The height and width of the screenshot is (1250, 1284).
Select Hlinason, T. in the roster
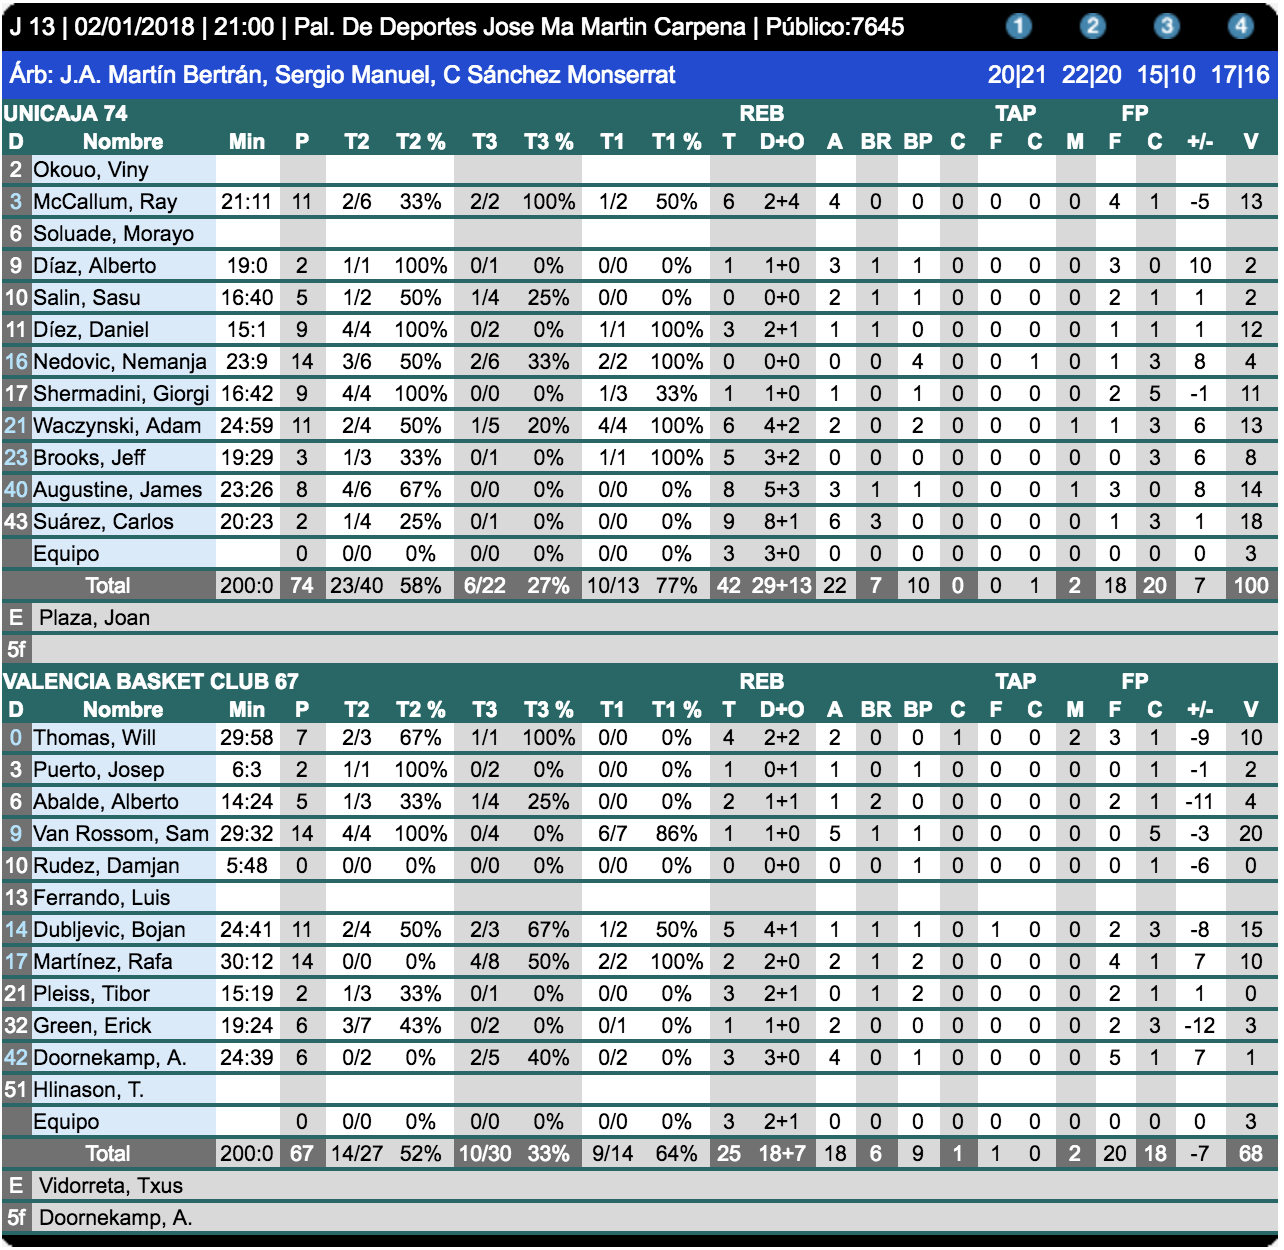tap(89, 1090)
